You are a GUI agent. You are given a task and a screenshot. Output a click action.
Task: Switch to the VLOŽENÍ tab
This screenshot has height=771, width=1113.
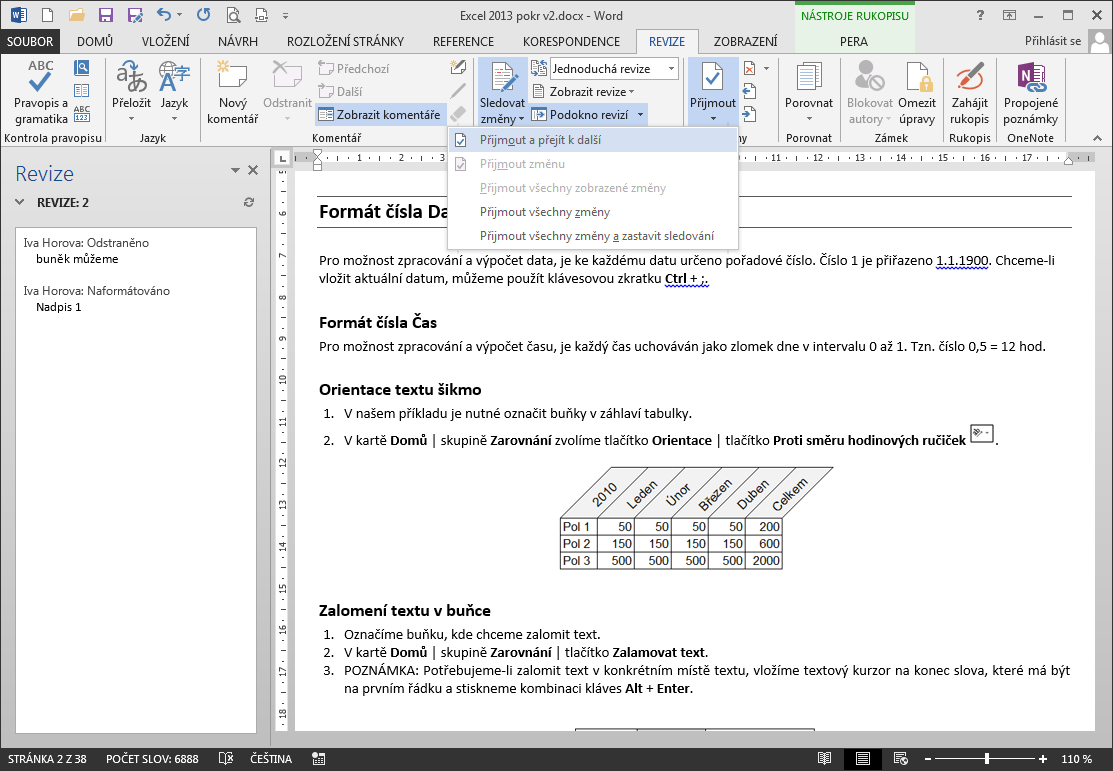pos(165,41)
